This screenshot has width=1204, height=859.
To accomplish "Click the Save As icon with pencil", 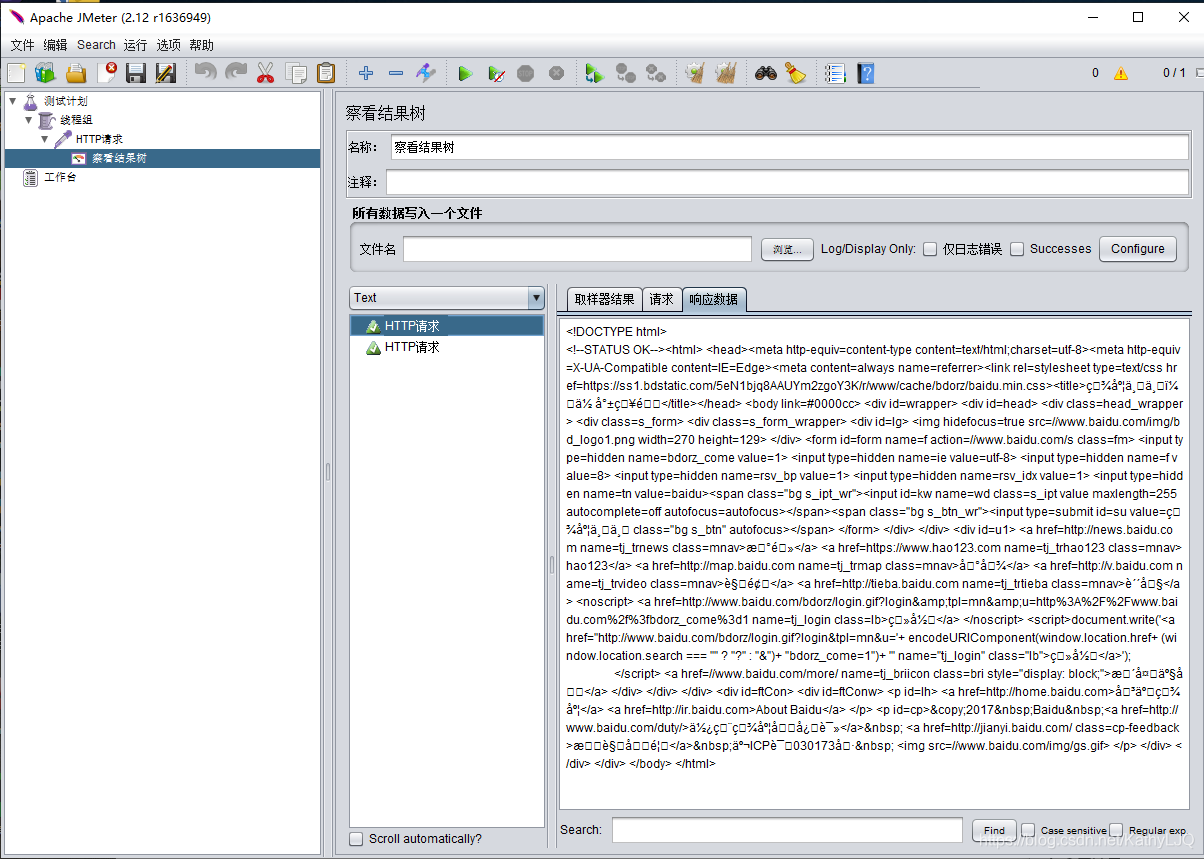I will [166, 73].
